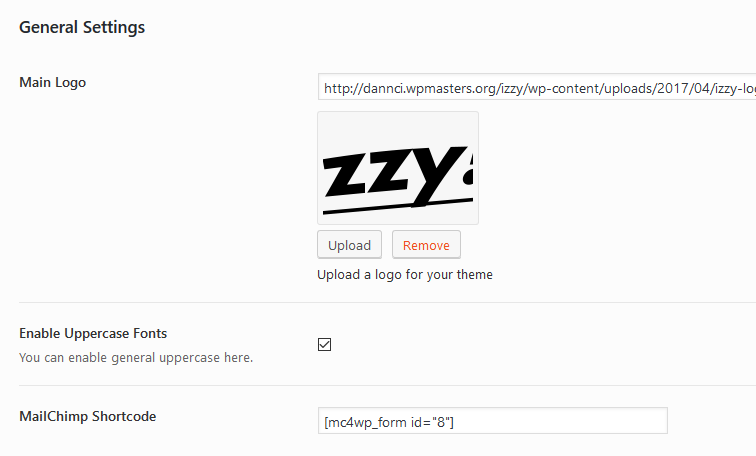Click the word 'Fonts' in the uppercase label
The image size is (756, 456).
(x=147, y=333)
